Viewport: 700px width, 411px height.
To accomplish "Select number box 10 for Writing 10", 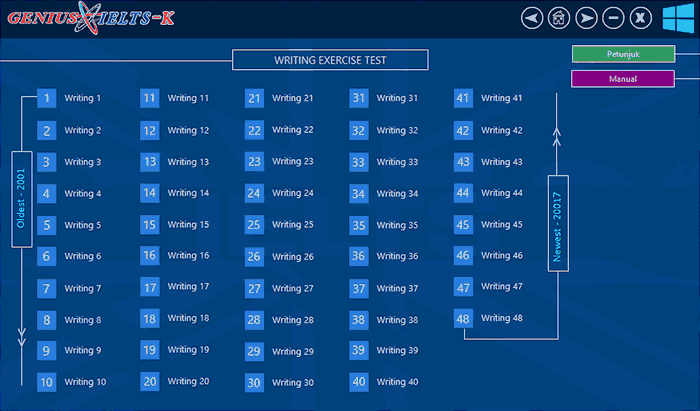I will (x=47, y=382).
